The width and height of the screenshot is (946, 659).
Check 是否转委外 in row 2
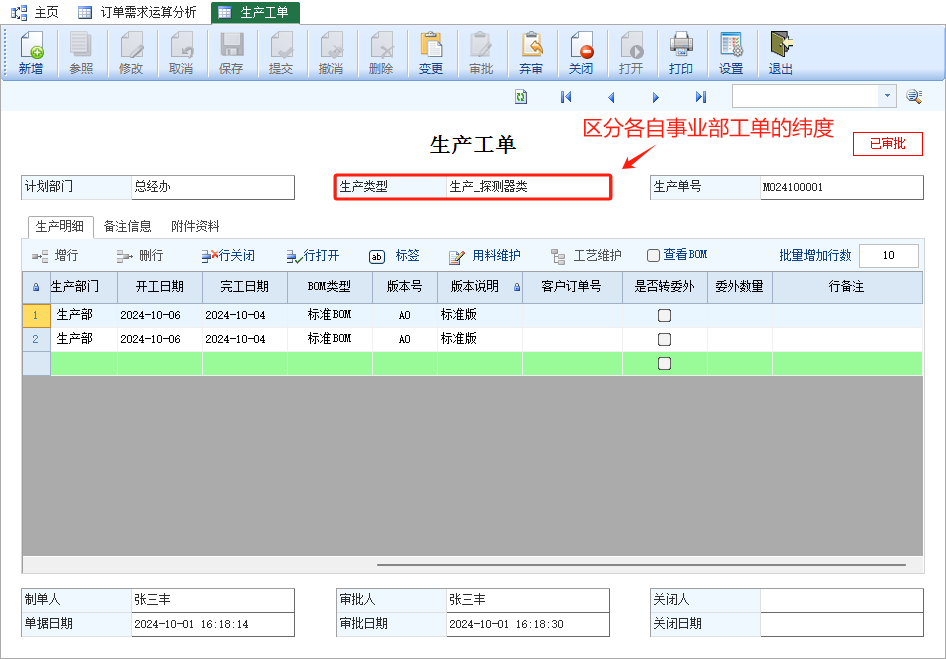pyautogui.click(x=664, y=339)
